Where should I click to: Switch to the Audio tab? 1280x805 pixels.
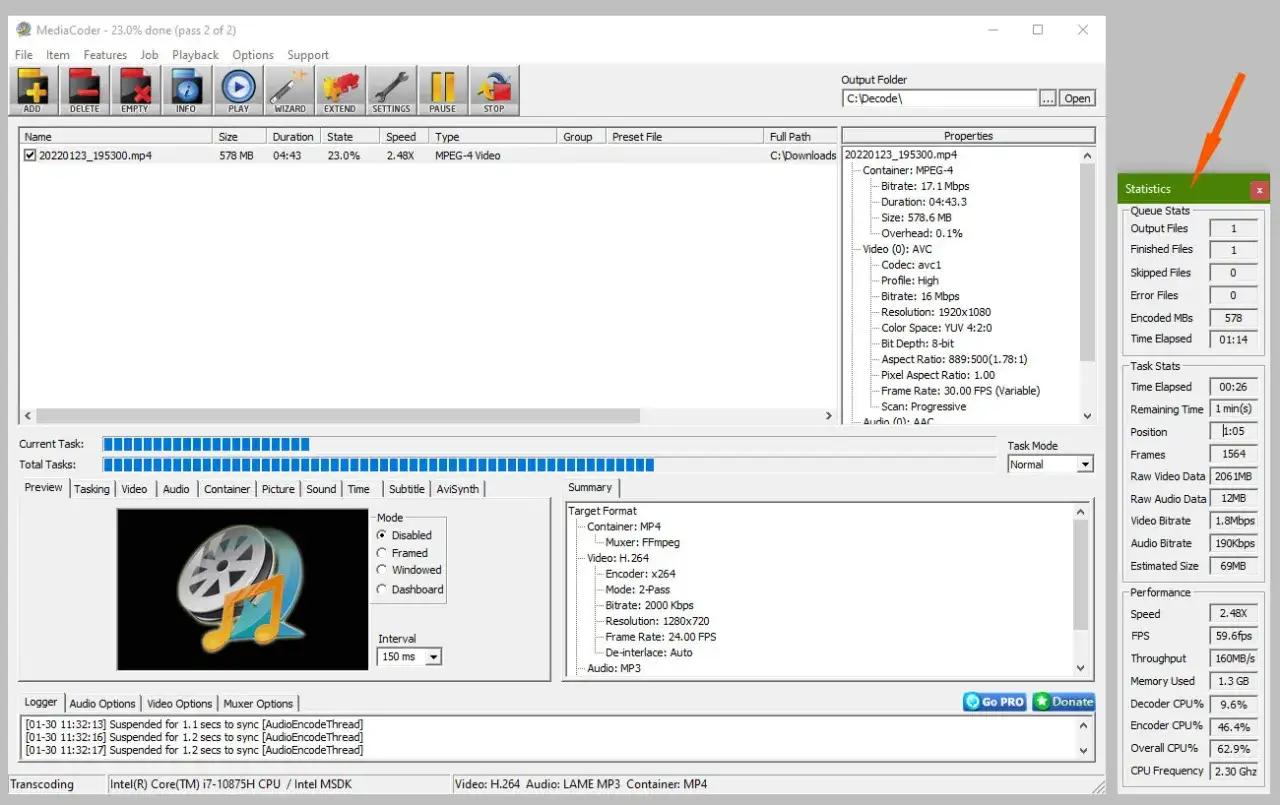[x=176, y=489]
